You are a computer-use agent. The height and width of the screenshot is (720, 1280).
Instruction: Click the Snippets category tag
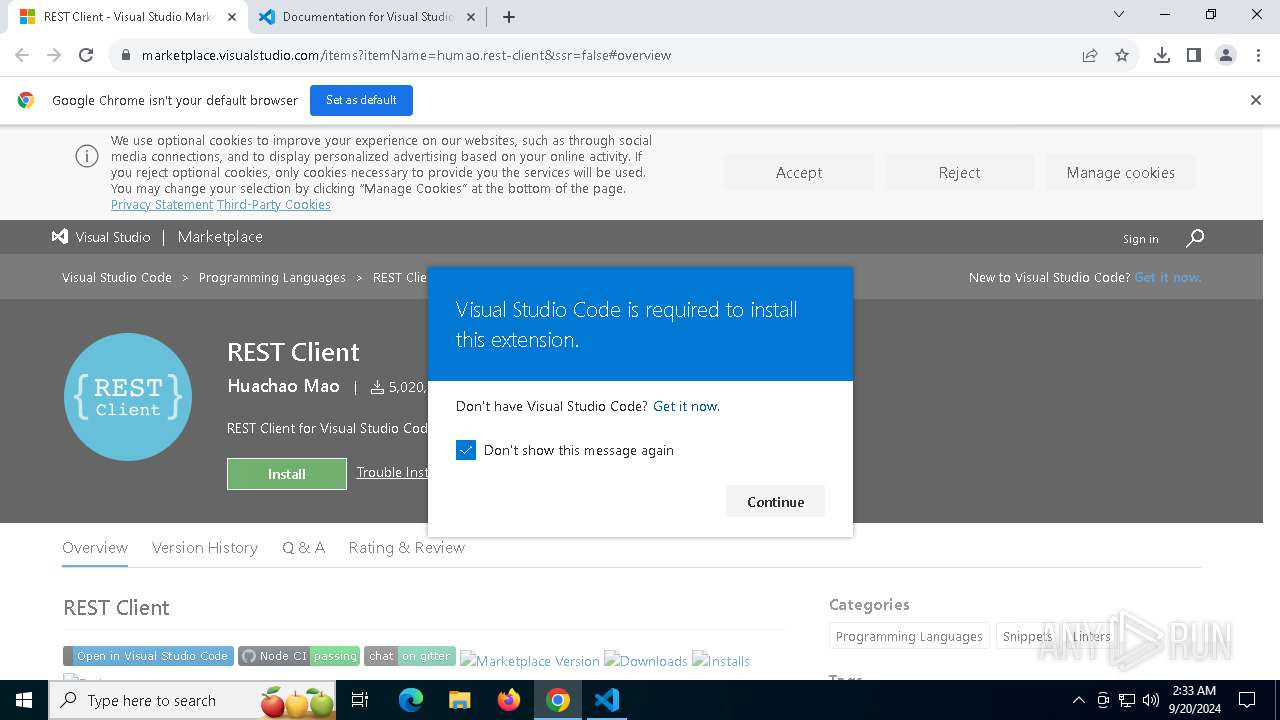point(1027,636)
